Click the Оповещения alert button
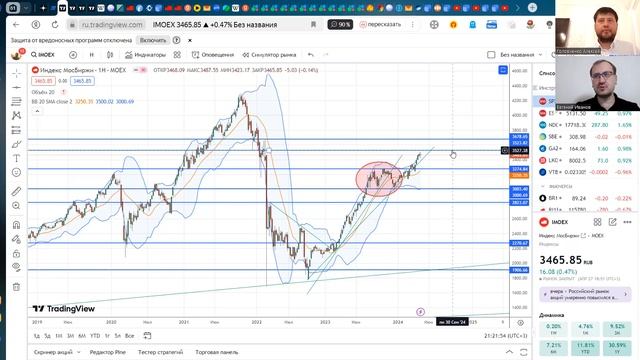Screen dimensions: 640x360 (213, 55)
